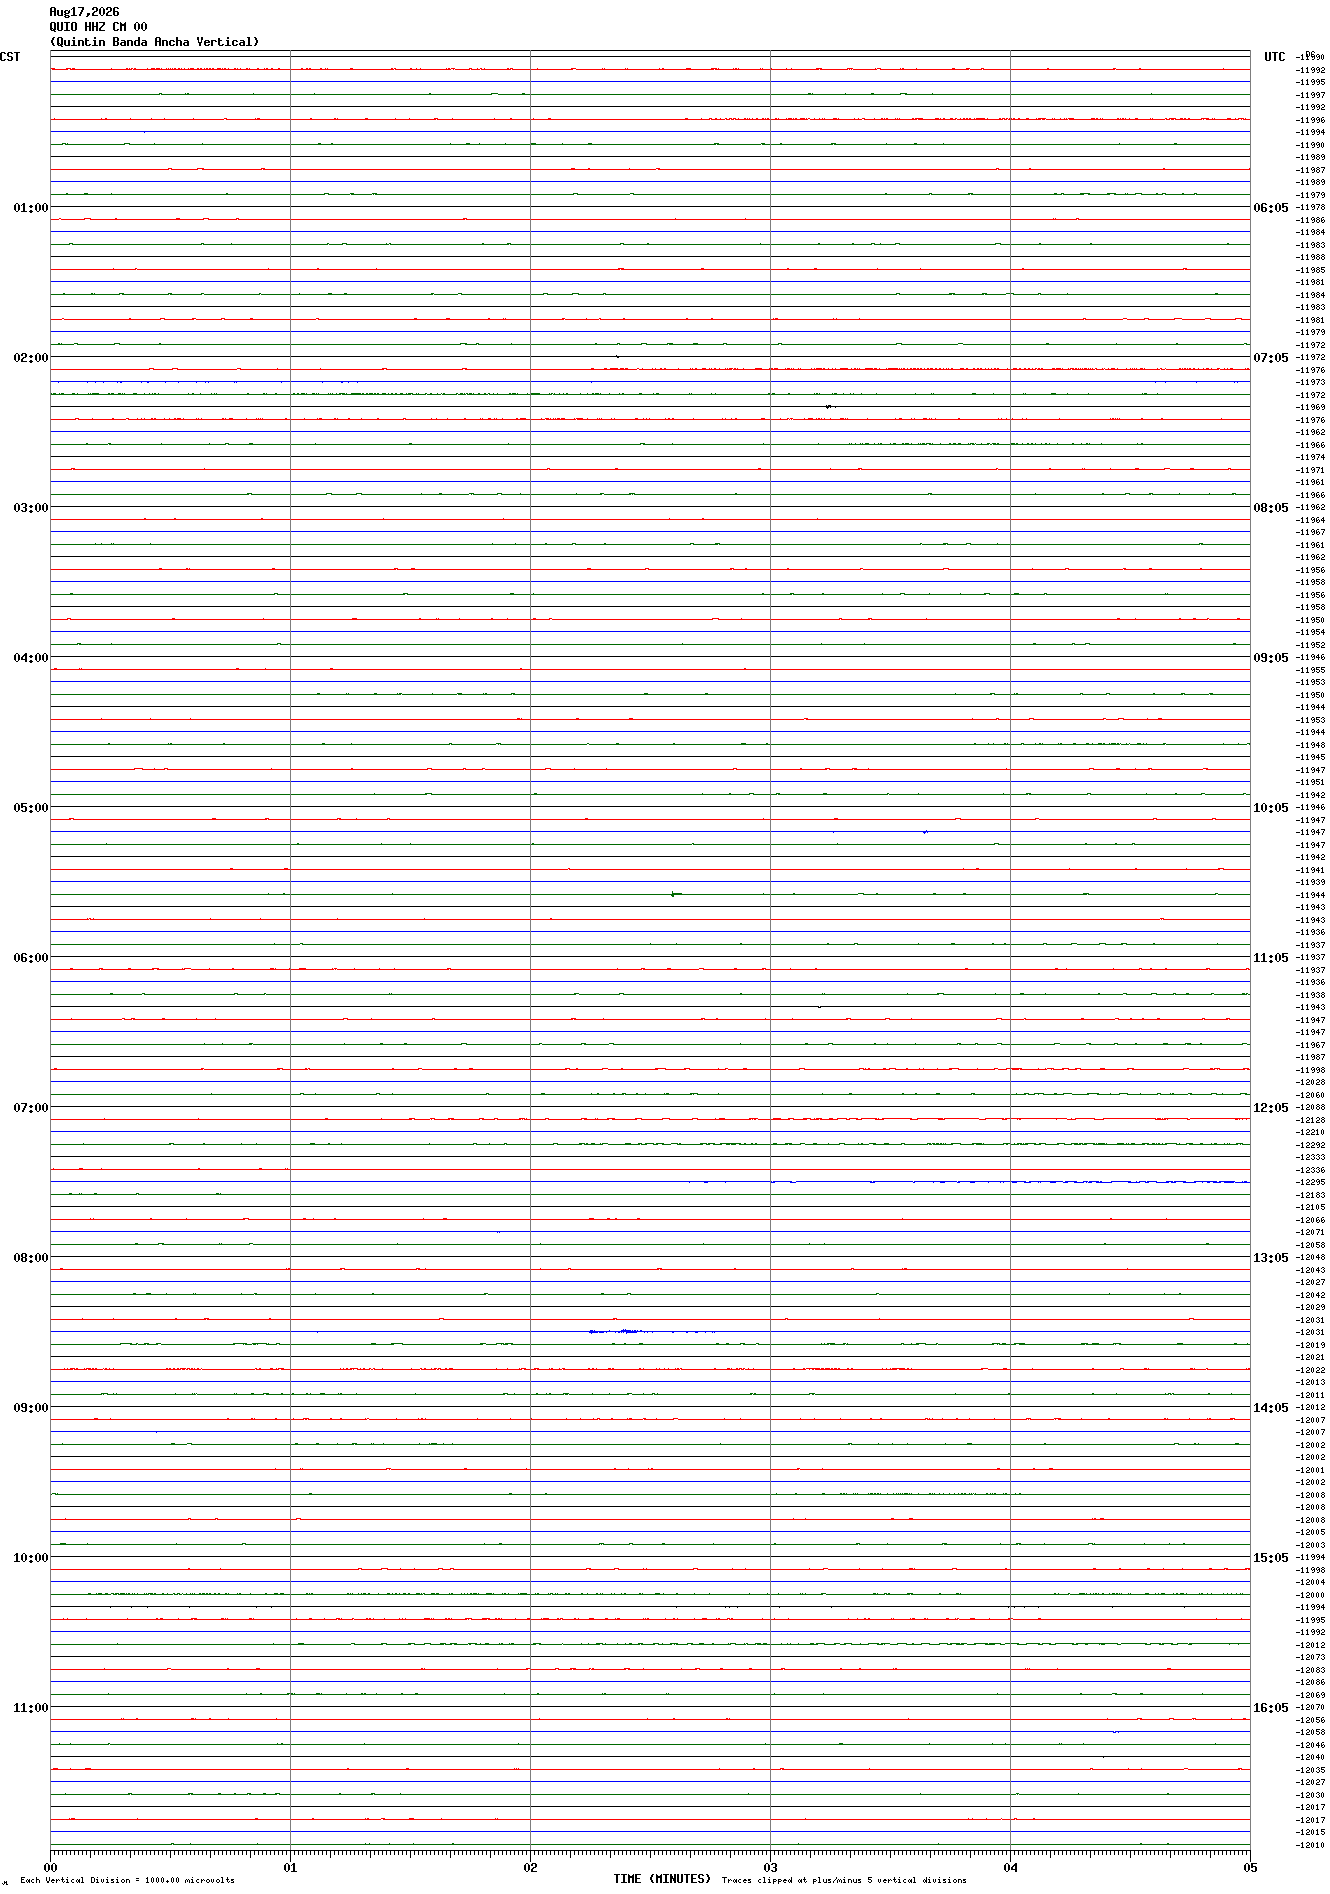Select the 07:00 CST time label

point(31,1108)
